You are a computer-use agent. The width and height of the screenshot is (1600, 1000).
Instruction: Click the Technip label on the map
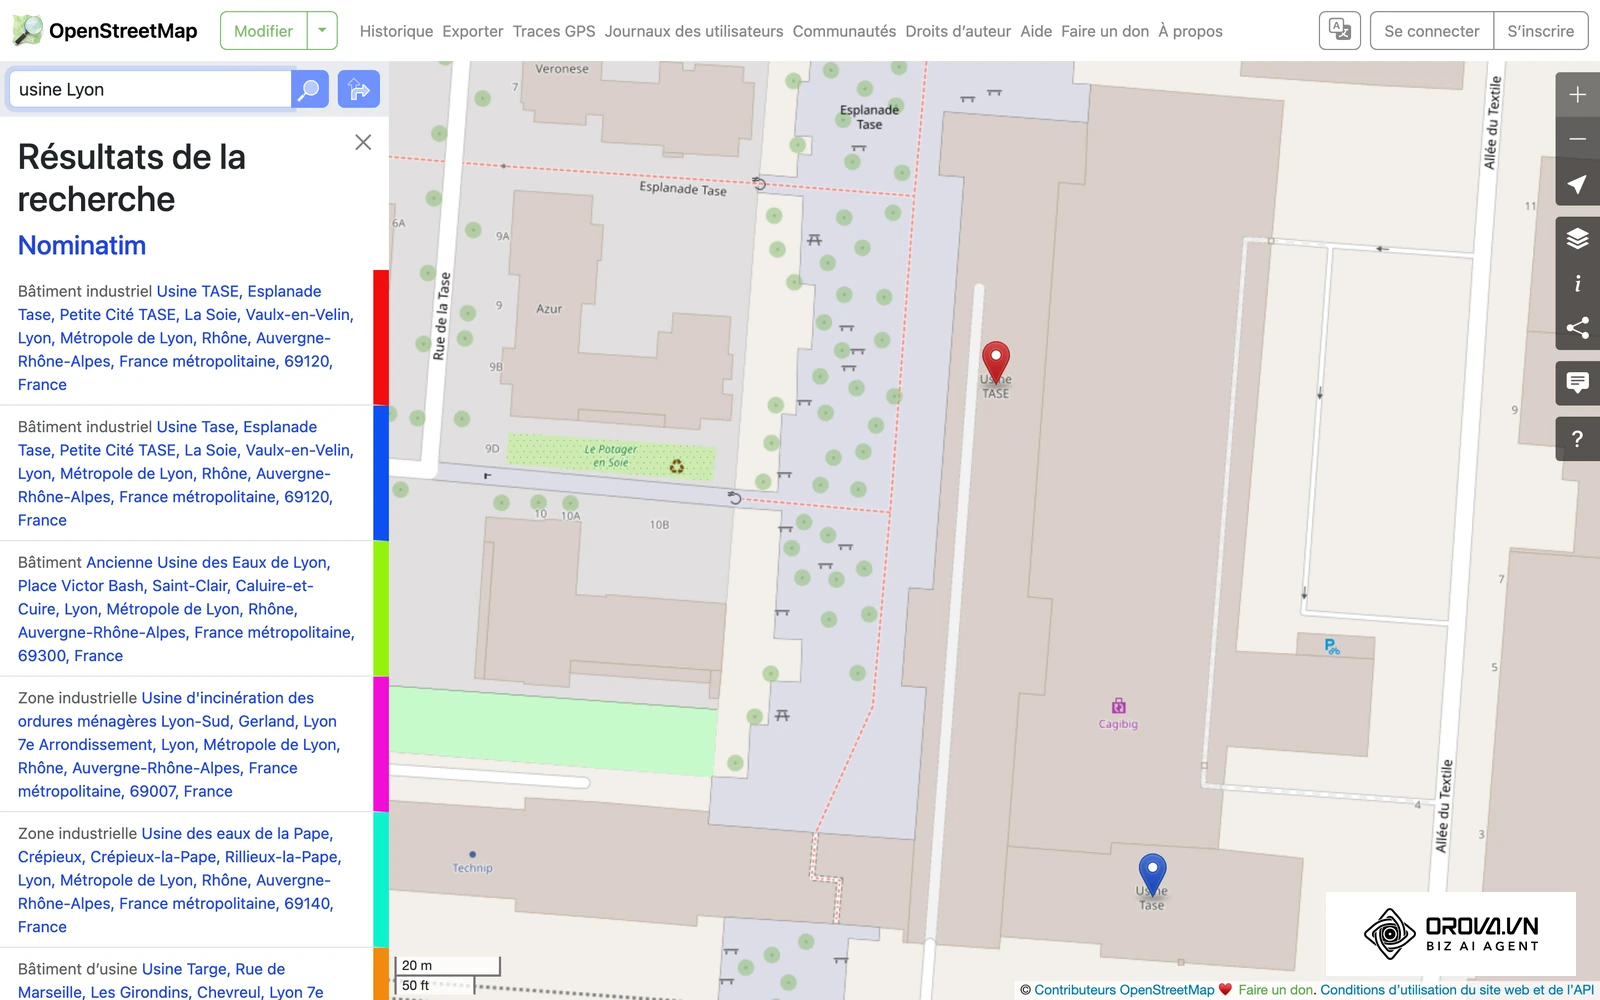pyautogui.click(x=472, y=868)
